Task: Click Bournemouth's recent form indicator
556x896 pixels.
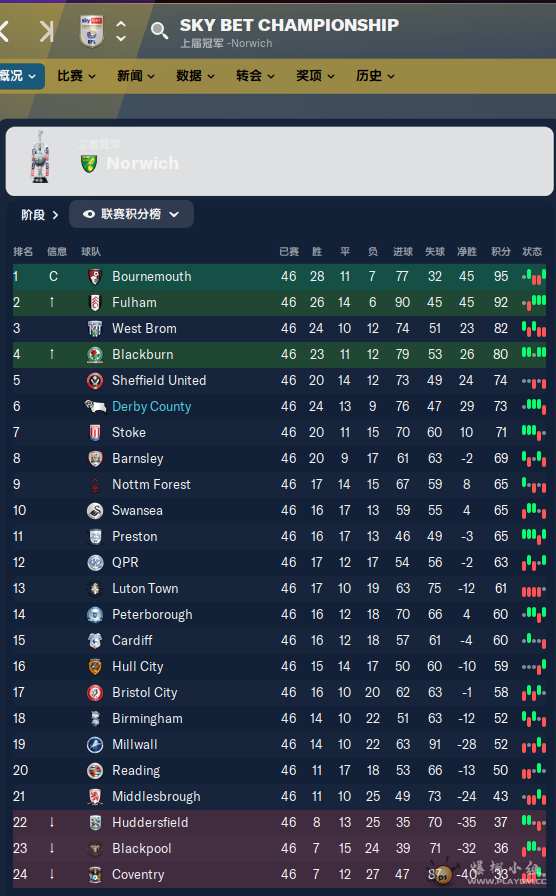Action: [x=534, y=277]
